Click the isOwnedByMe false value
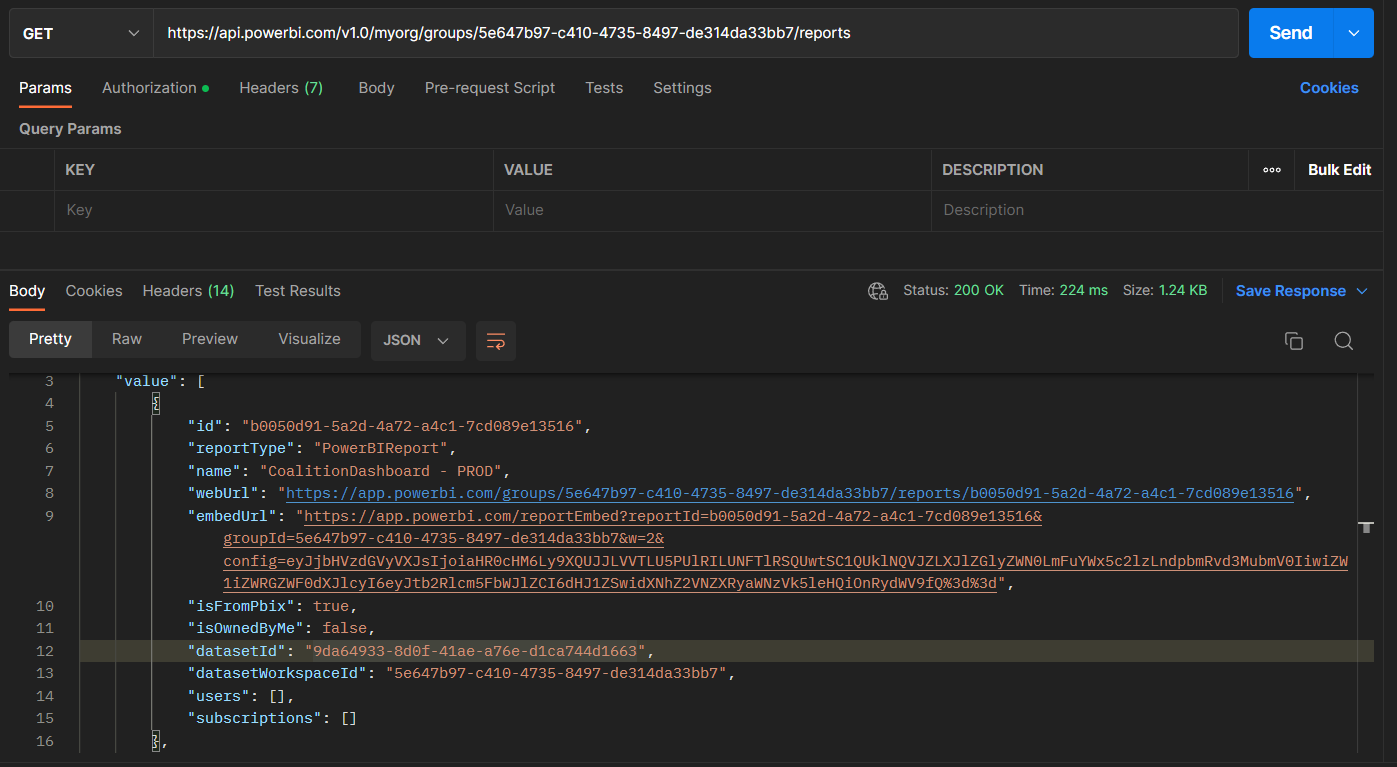1397x767 pixels. pyautogui.click(x=344, y=628)
